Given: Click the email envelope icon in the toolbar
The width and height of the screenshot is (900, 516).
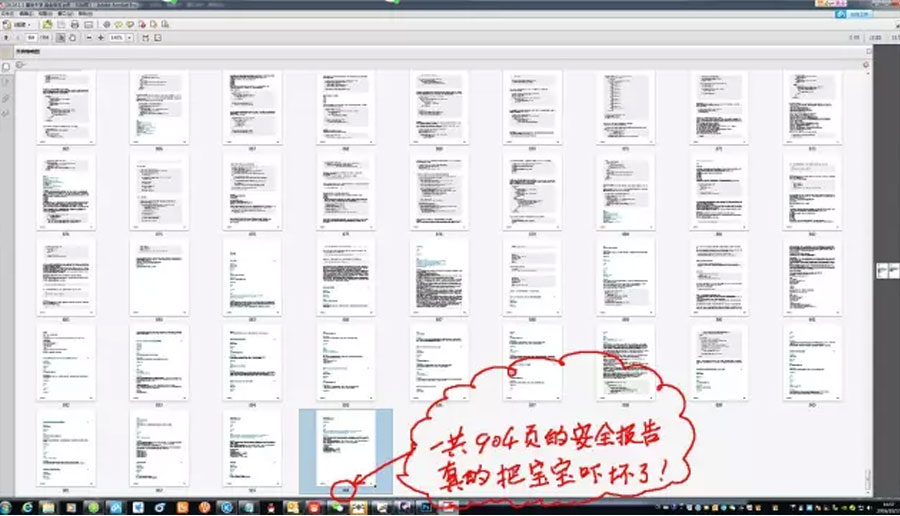Looking at the screenshot, I should (x=88, y=24).
